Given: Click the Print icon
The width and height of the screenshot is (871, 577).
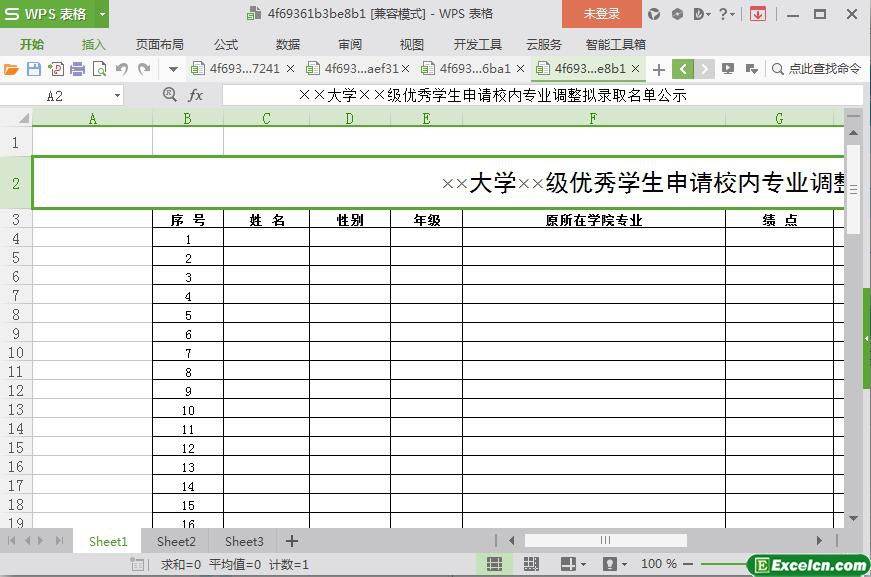Looking at the screenshot, I should pyautogui.click(x=77, y=69).
